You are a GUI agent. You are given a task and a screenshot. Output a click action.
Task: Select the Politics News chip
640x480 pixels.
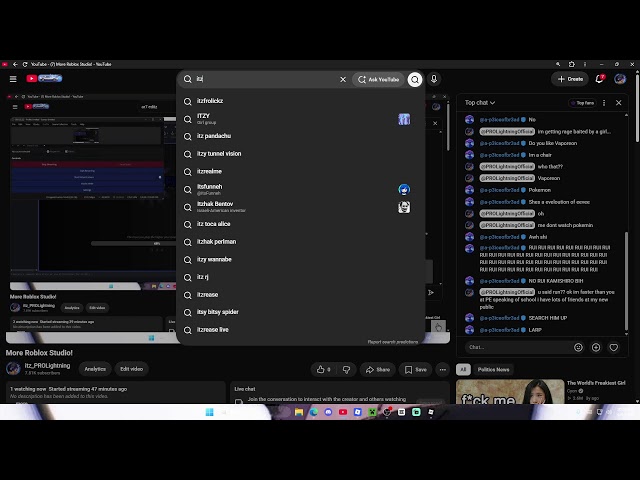(493, 369)
